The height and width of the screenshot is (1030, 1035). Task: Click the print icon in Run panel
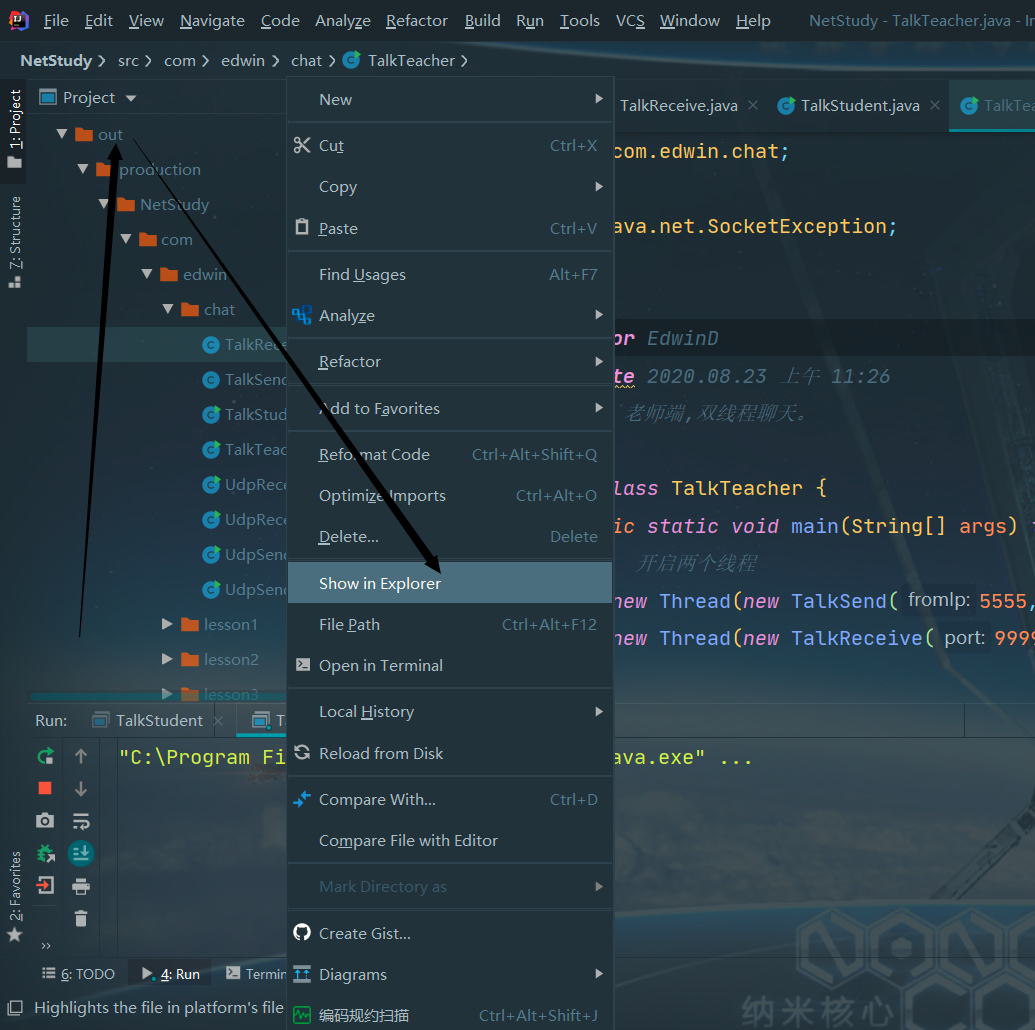(81, 886)
